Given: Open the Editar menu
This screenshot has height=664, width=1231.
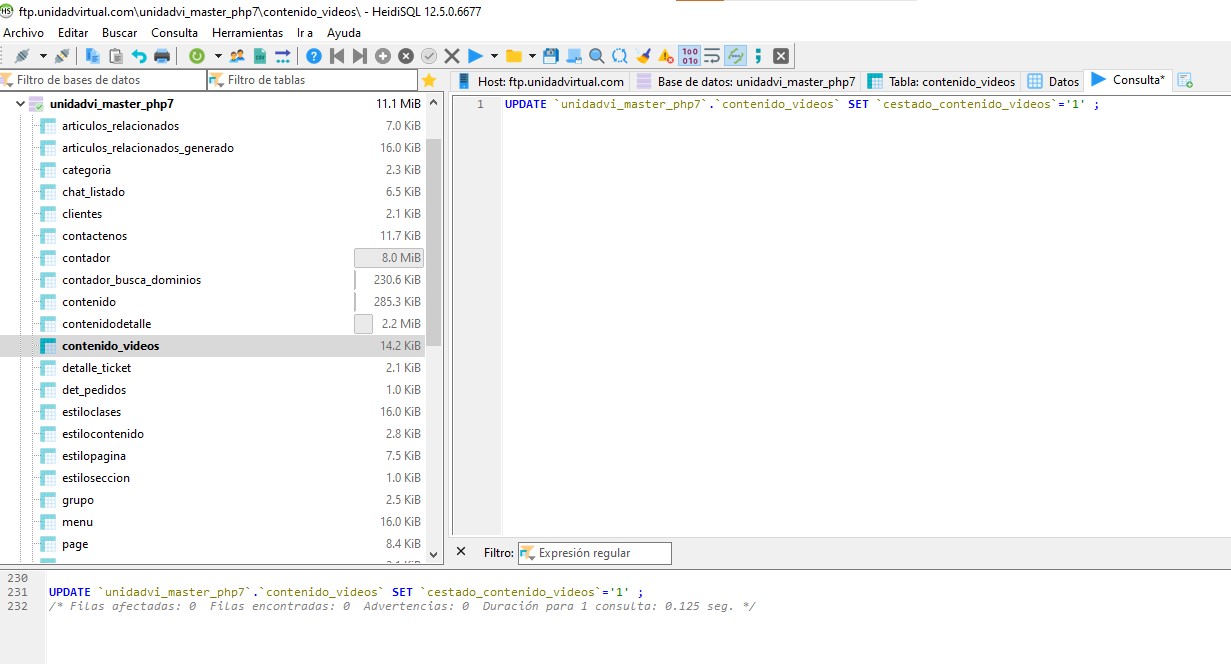Looking at the screenshot, I should pos(73,33).
